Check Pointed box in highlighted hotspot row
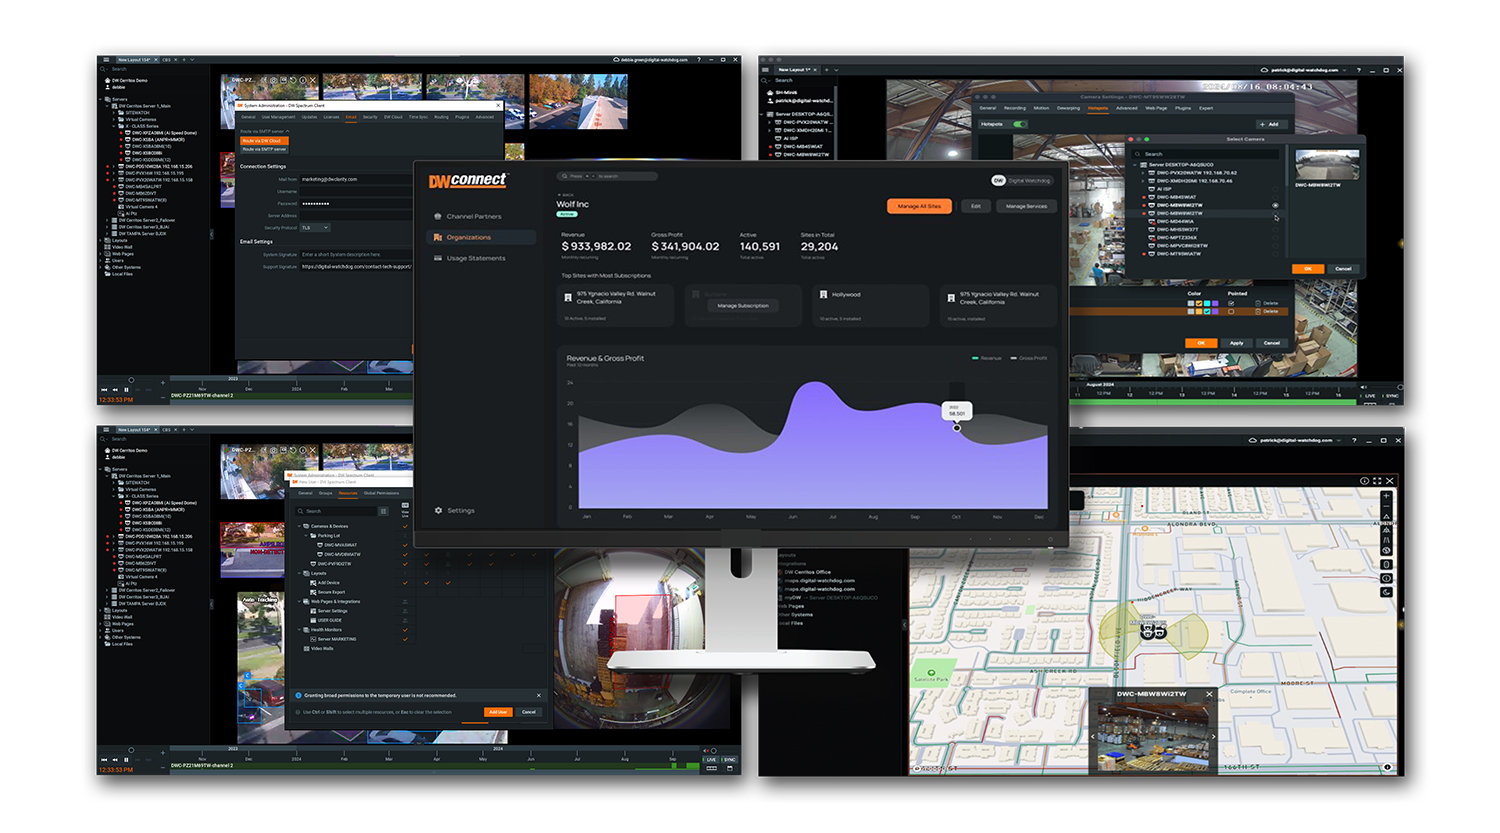The width and height of the screenshot is (1500, 833). pos(1231,311)
